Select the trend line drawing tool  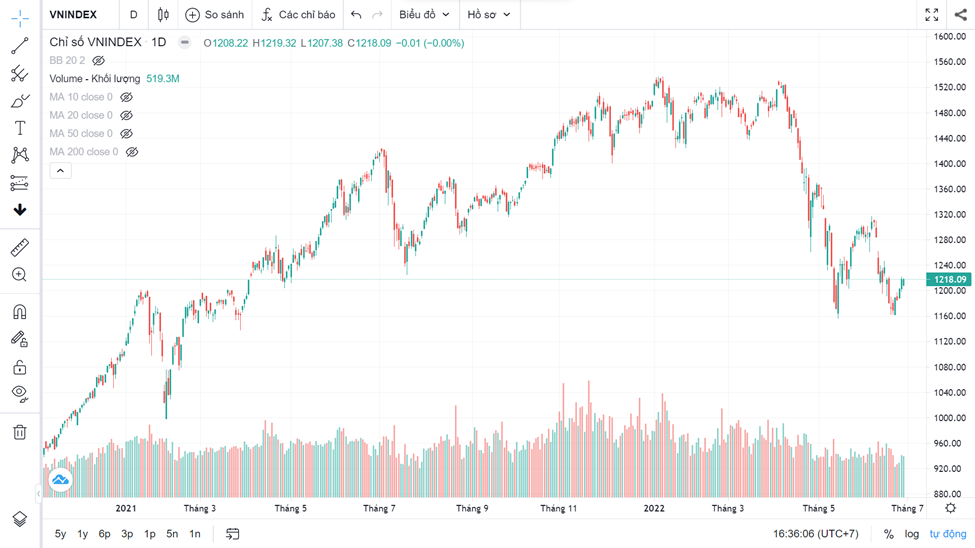point(19,47)
